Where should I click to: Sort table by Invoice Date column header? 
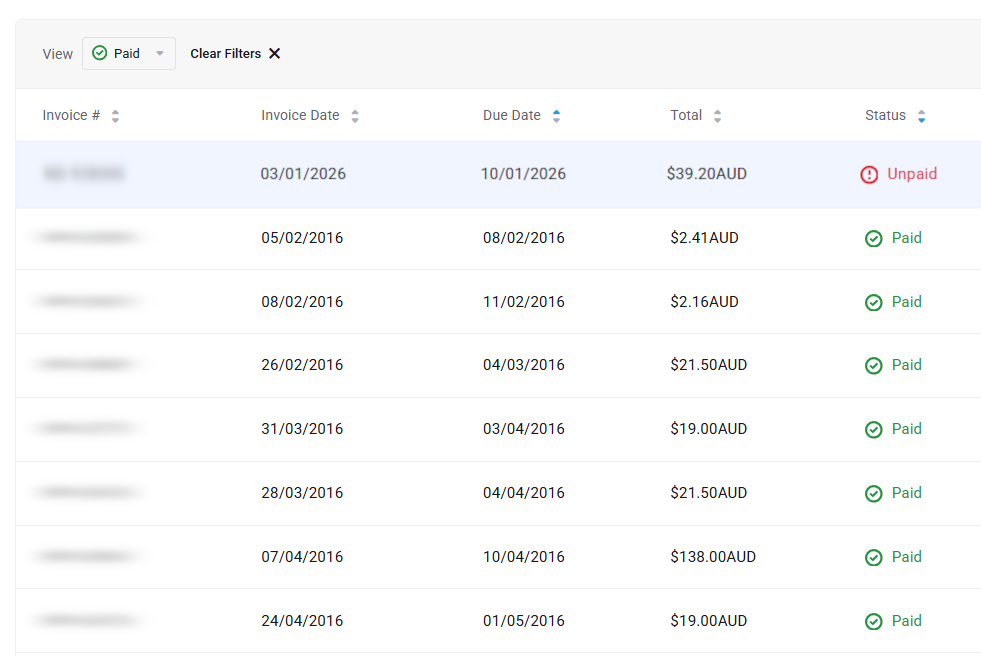[x=300, y=116]
